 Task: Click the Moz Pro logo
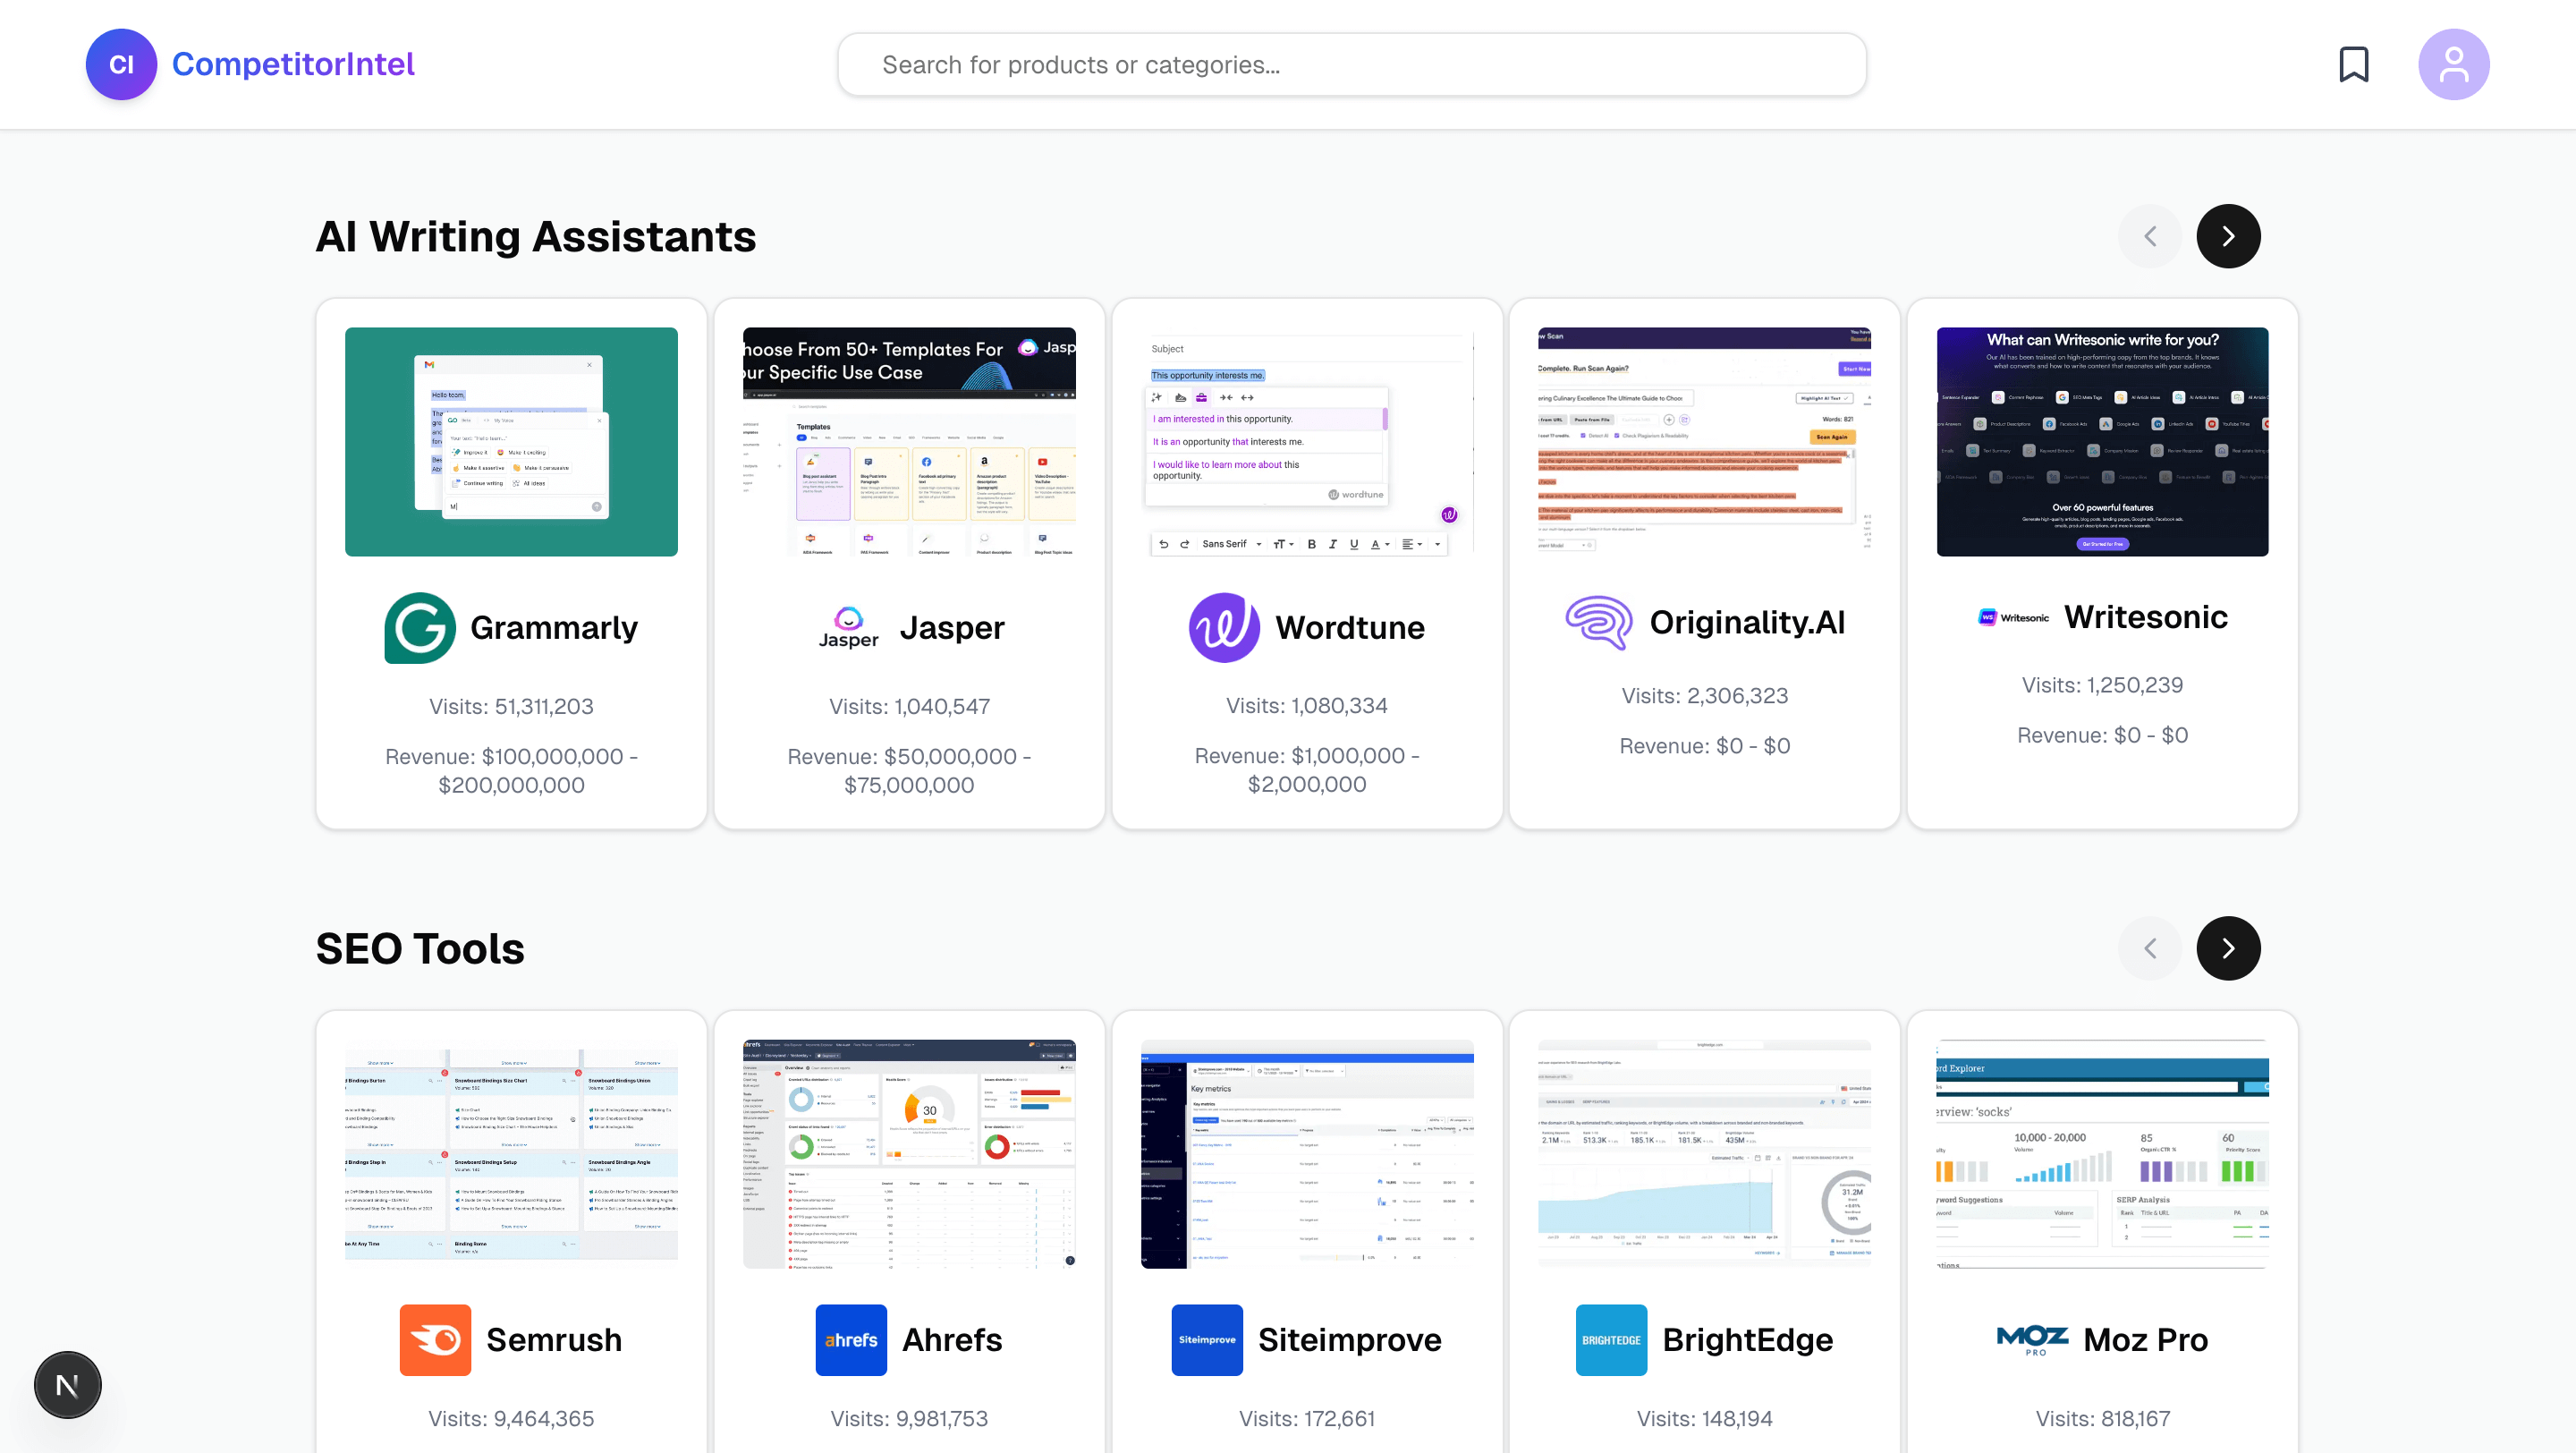2032,1340
